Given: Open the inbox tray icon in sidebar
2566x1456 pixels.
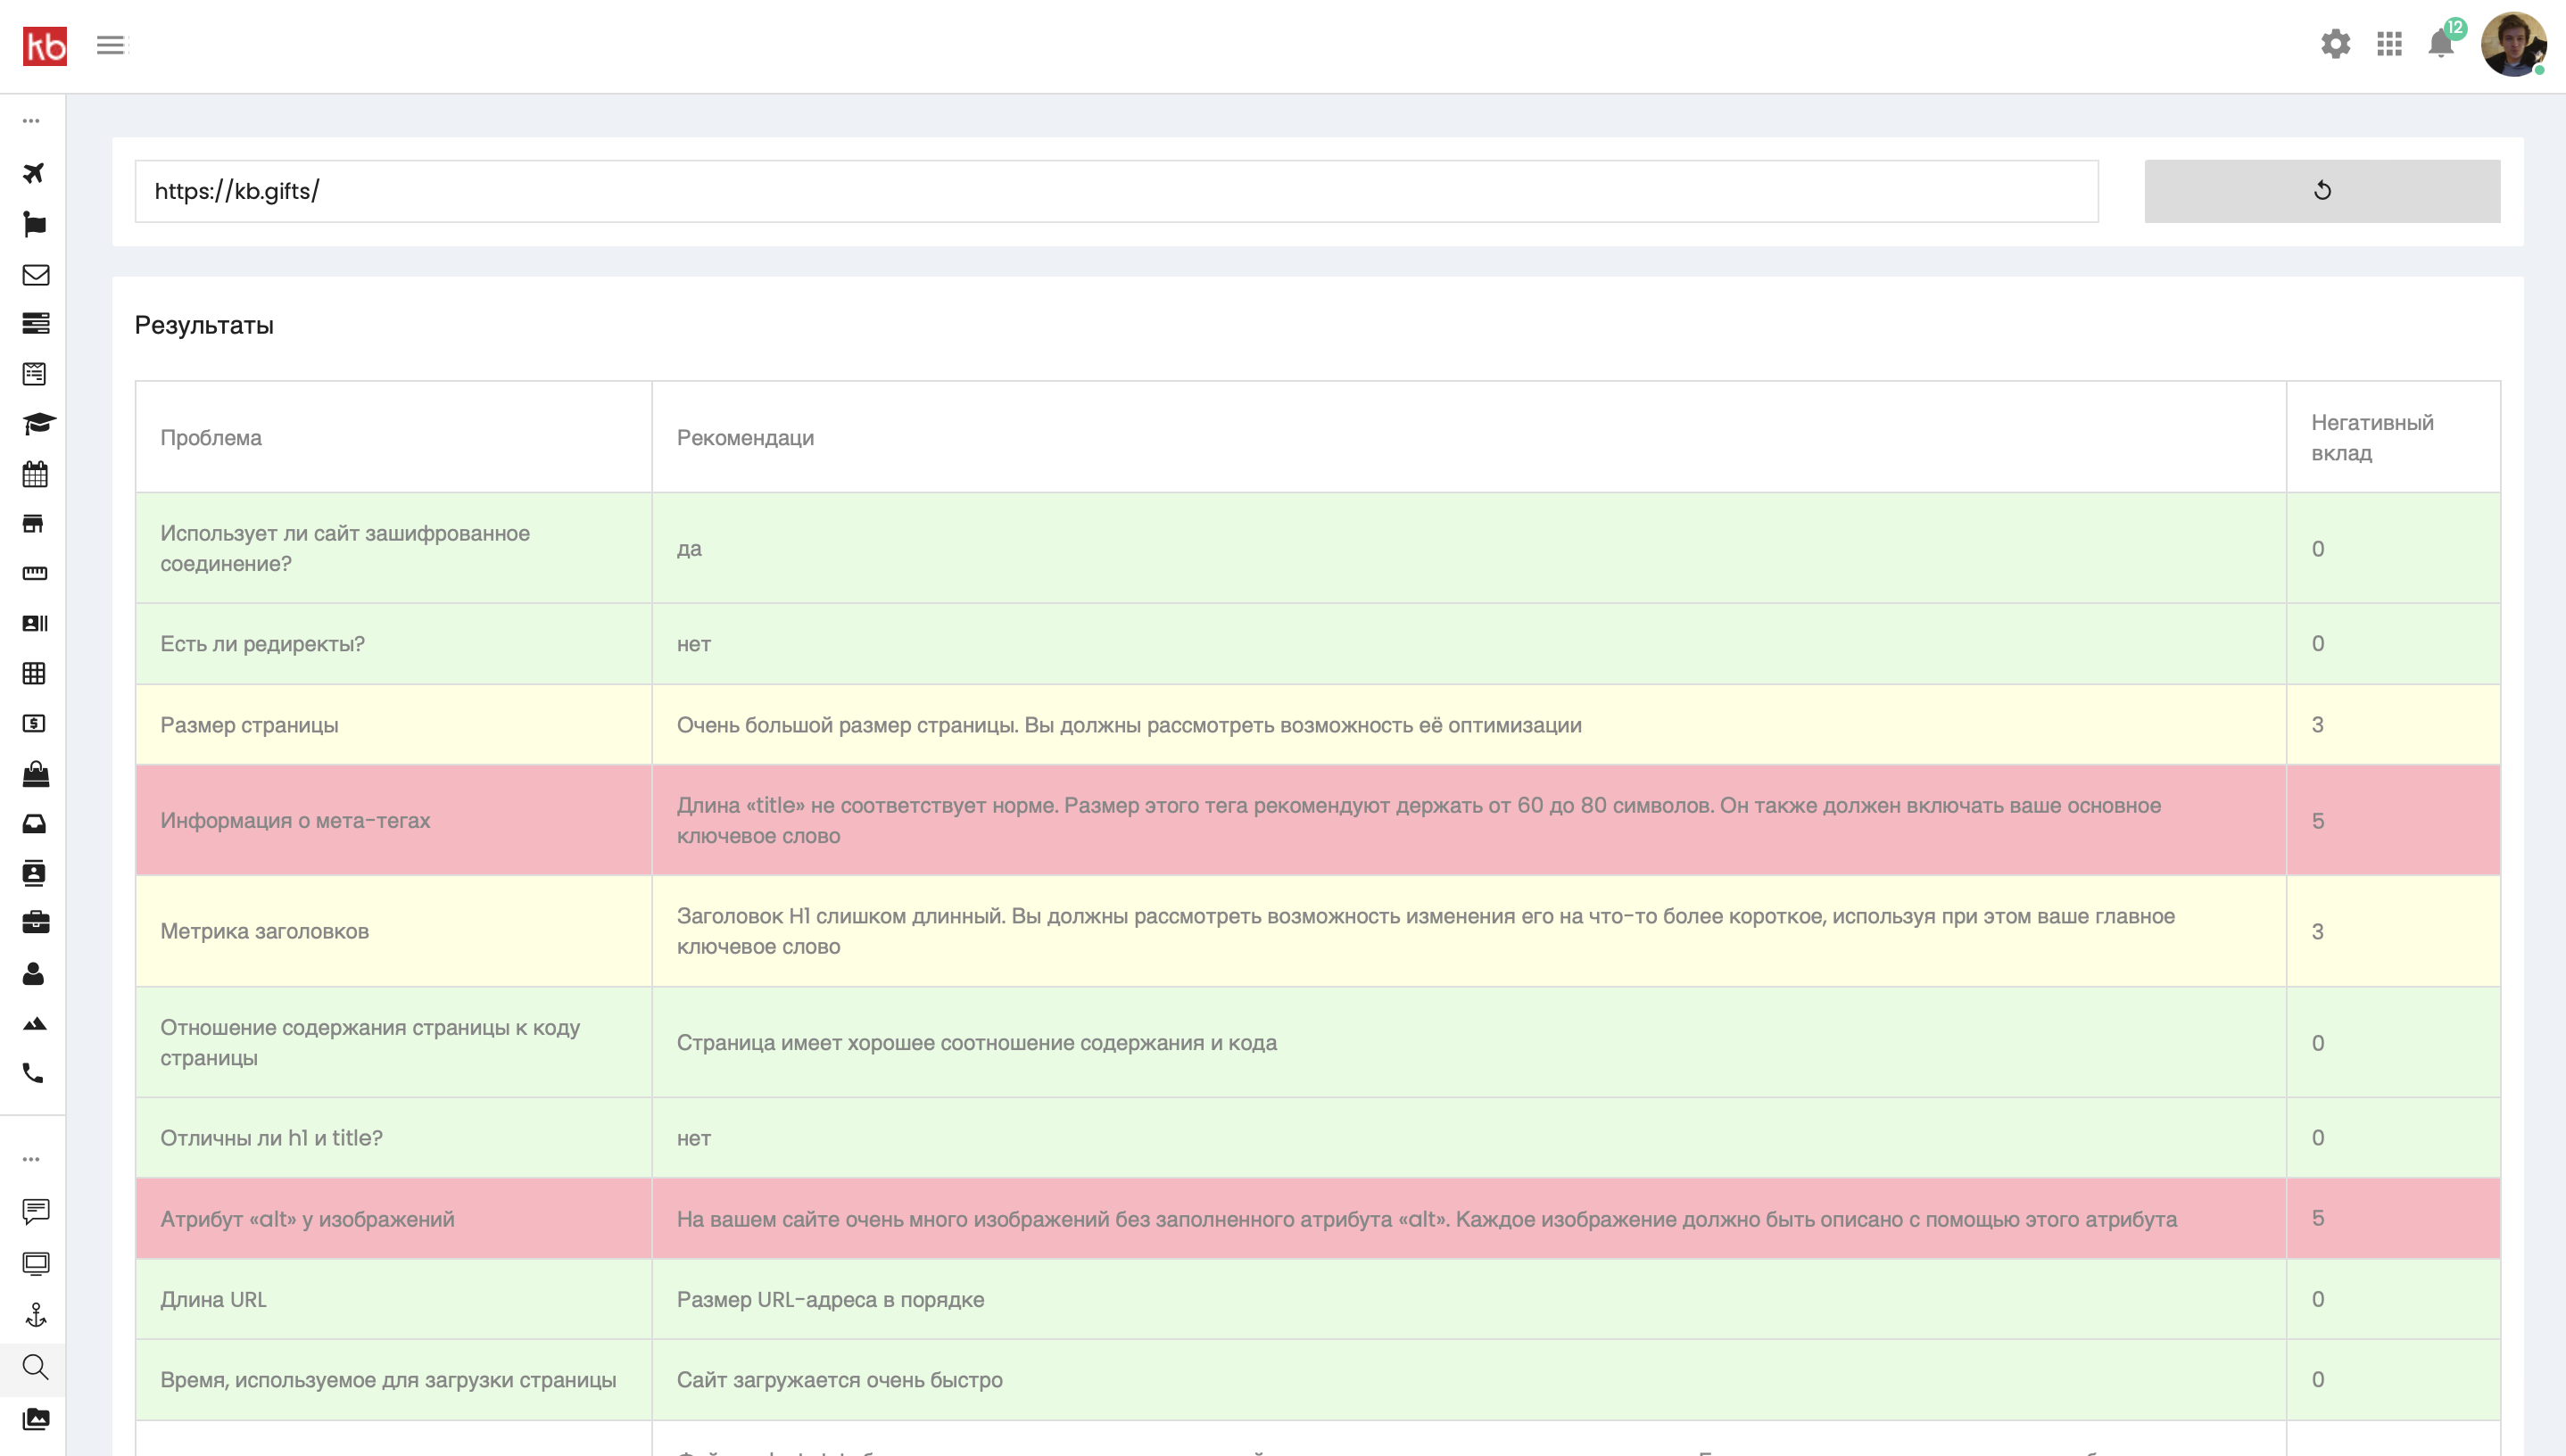Looking at the screenshot, I should (x=34, y=823).
